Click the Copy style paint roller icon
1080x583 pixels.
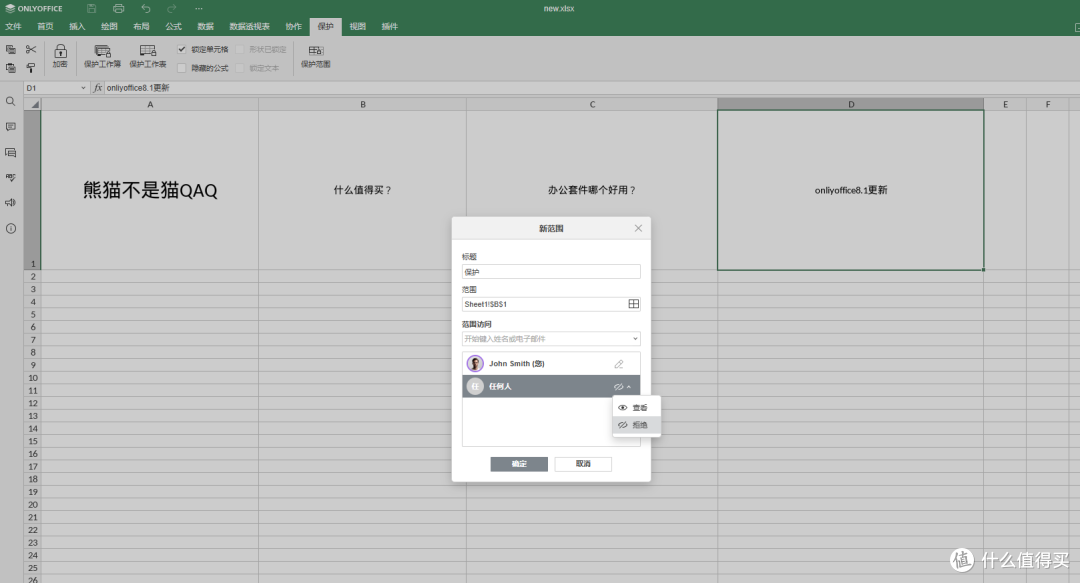(x=31, y=68)
